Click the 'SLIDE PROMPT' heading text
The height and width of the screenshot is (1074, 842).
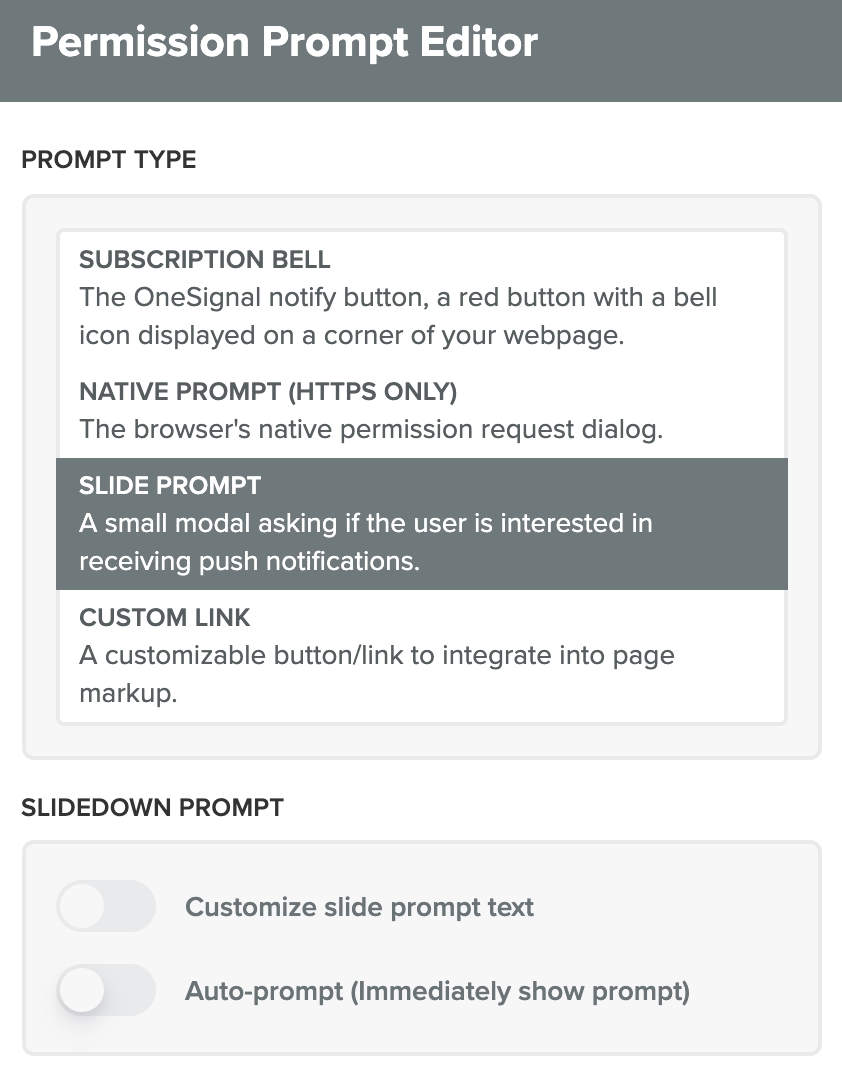pos(169,486)
